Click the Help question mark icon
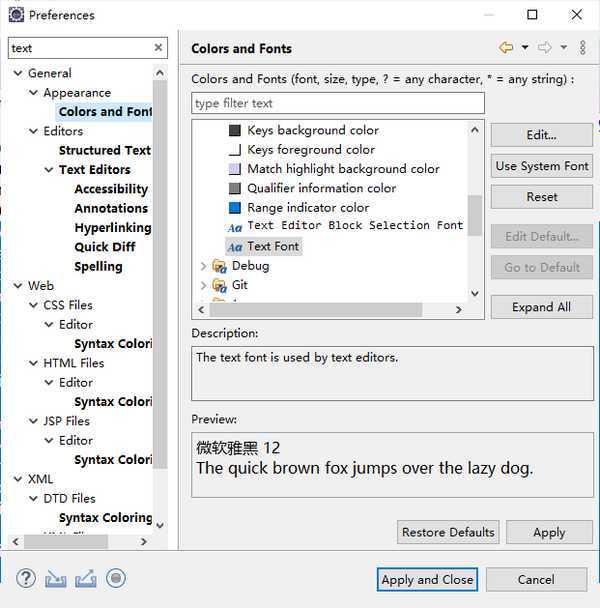 tap(27, 578)
